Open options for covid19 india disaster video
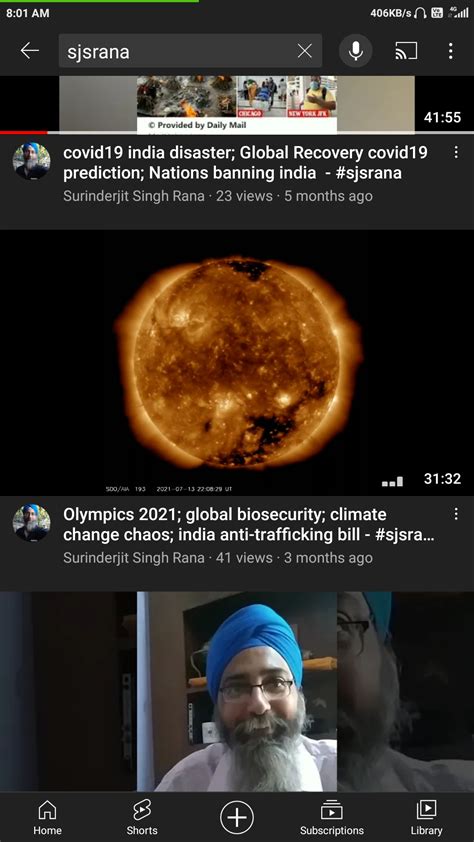The image size is (474, 842). [x=456, y=153]
